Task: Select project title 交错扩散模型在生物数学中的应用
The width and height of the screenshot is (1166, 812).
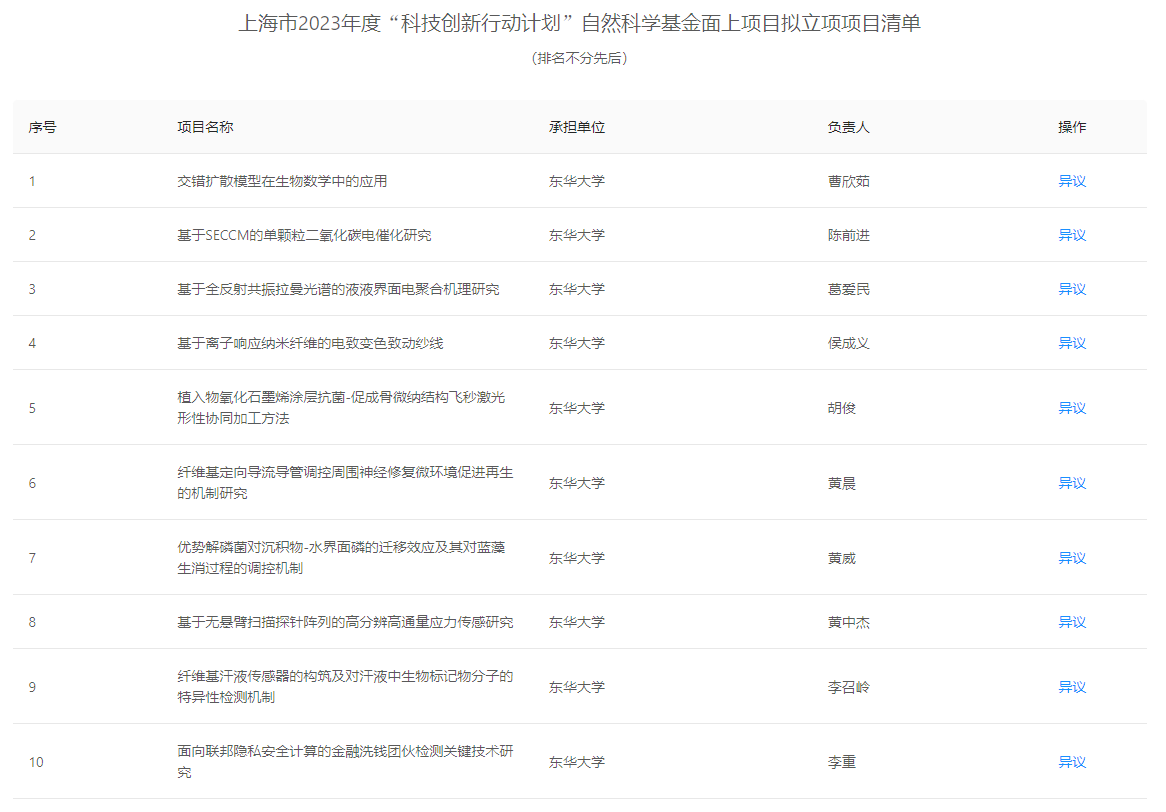Action: (x=282, y=181)
